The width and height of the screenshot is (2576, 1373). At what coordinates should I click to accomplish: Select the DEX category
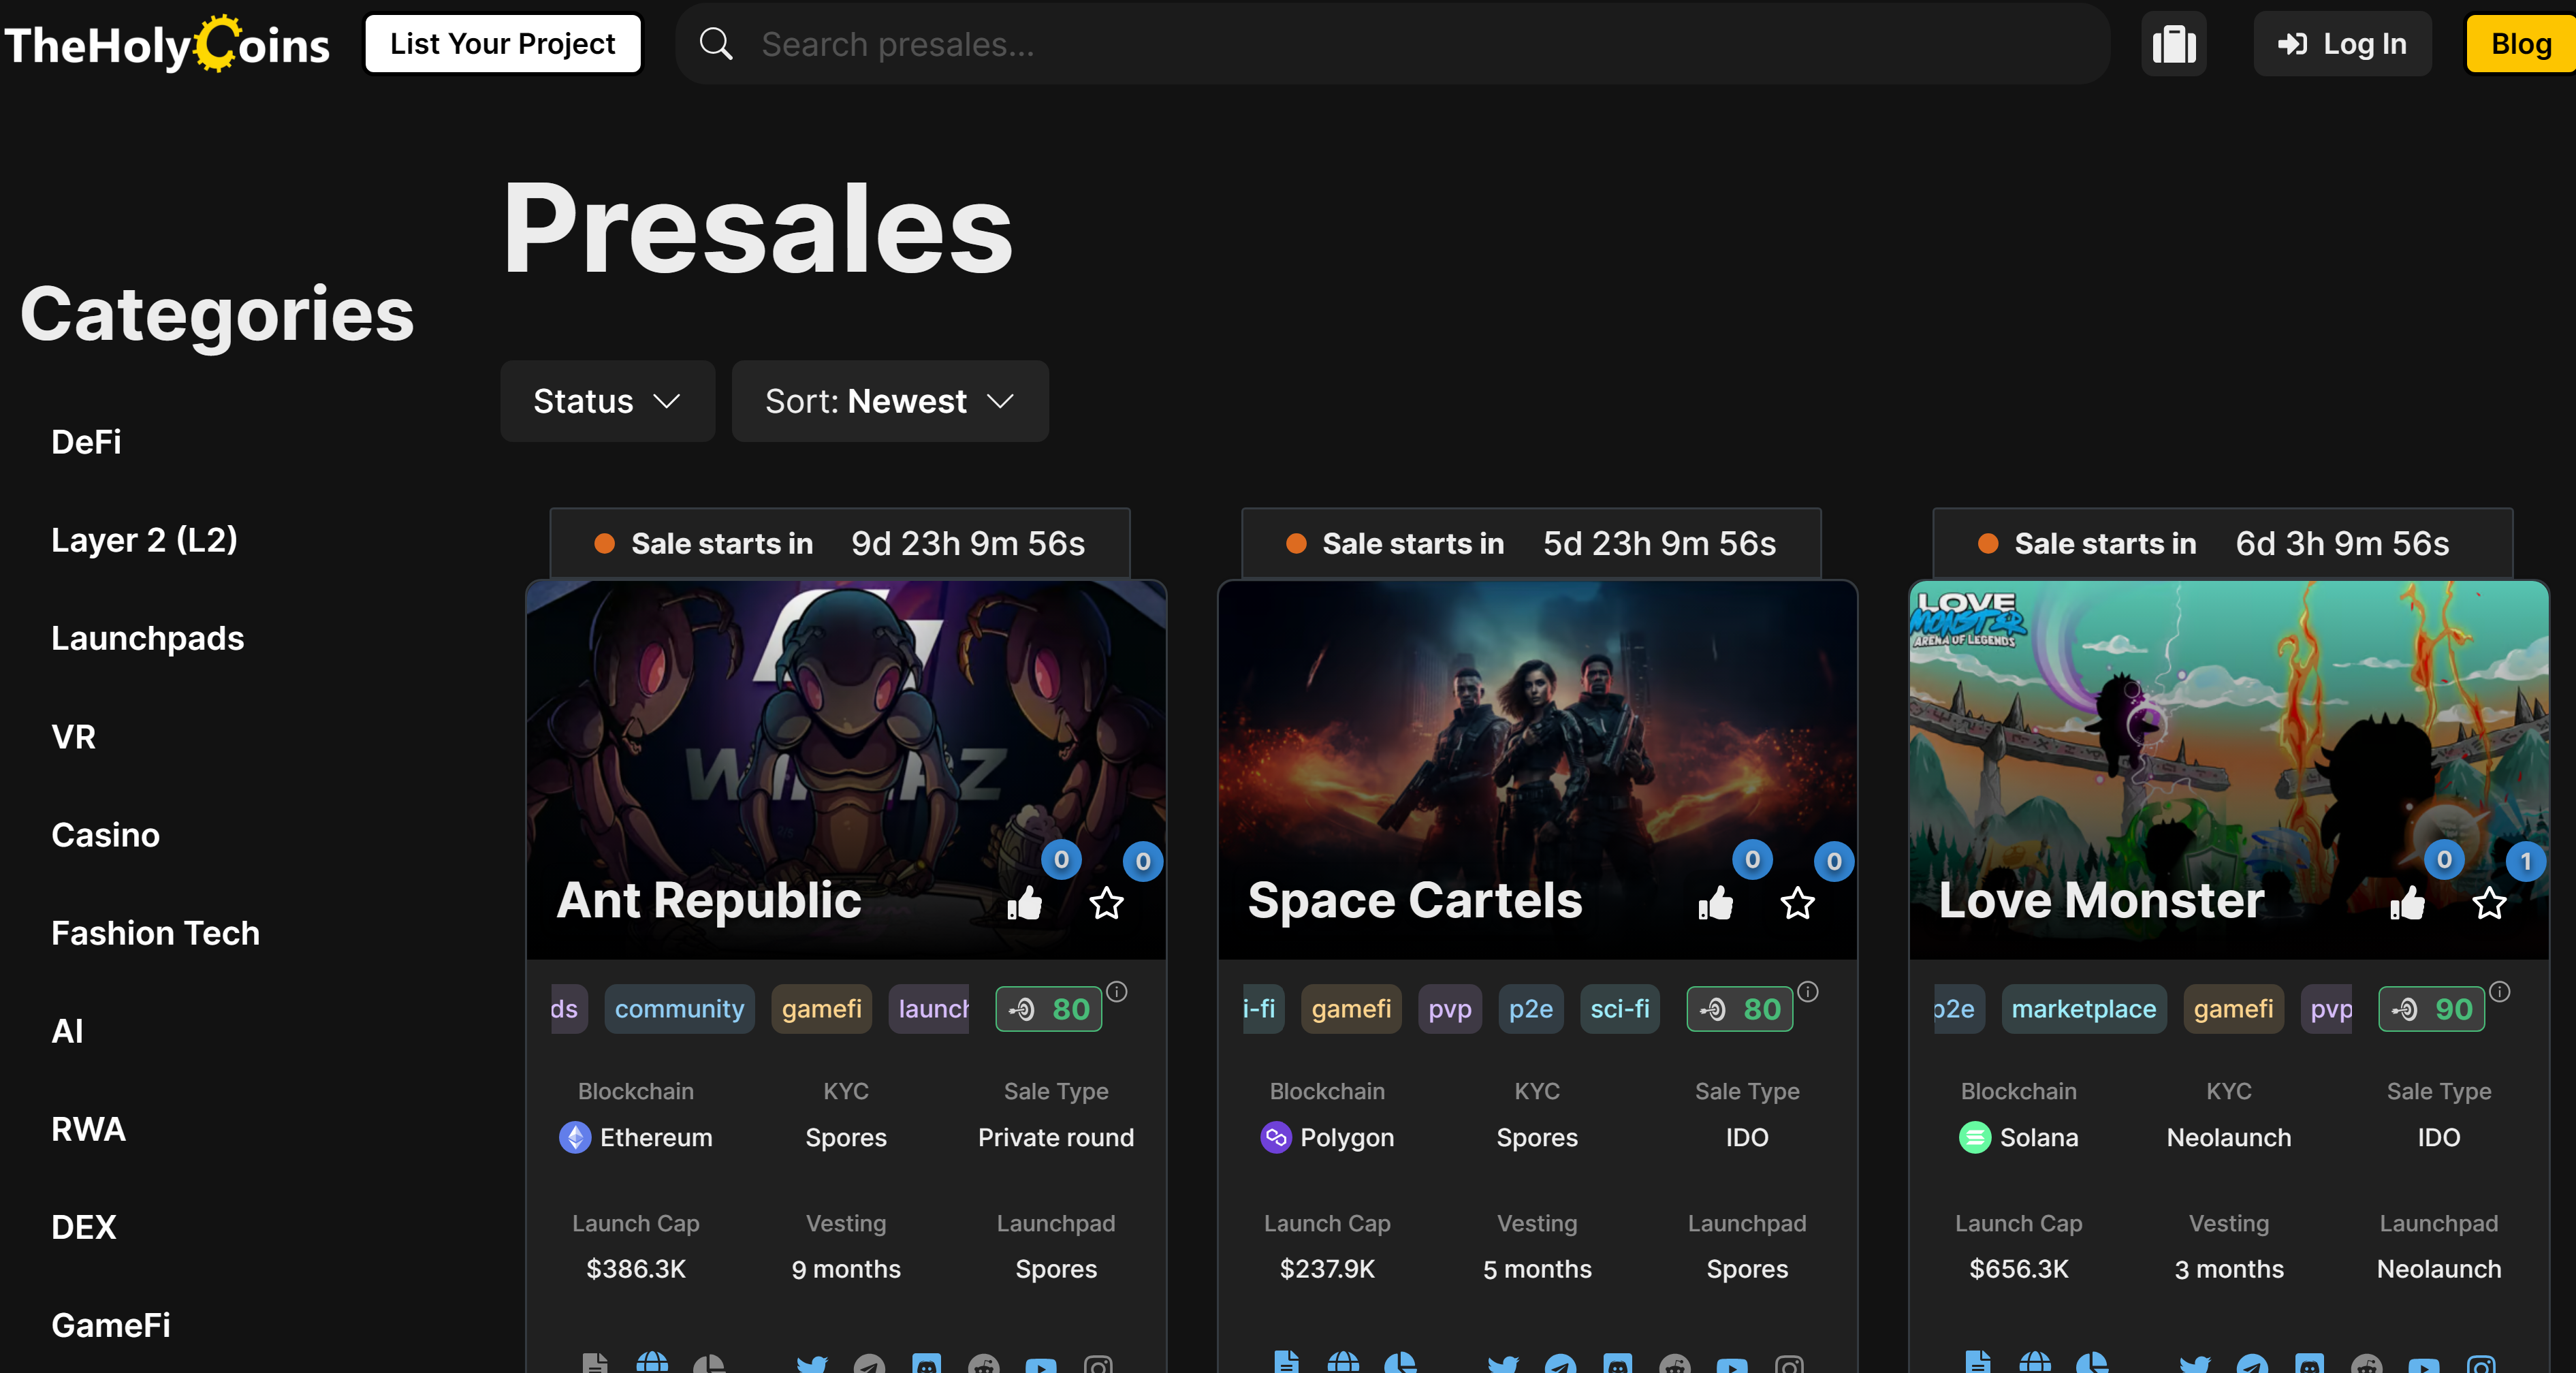click(83, 1226)
